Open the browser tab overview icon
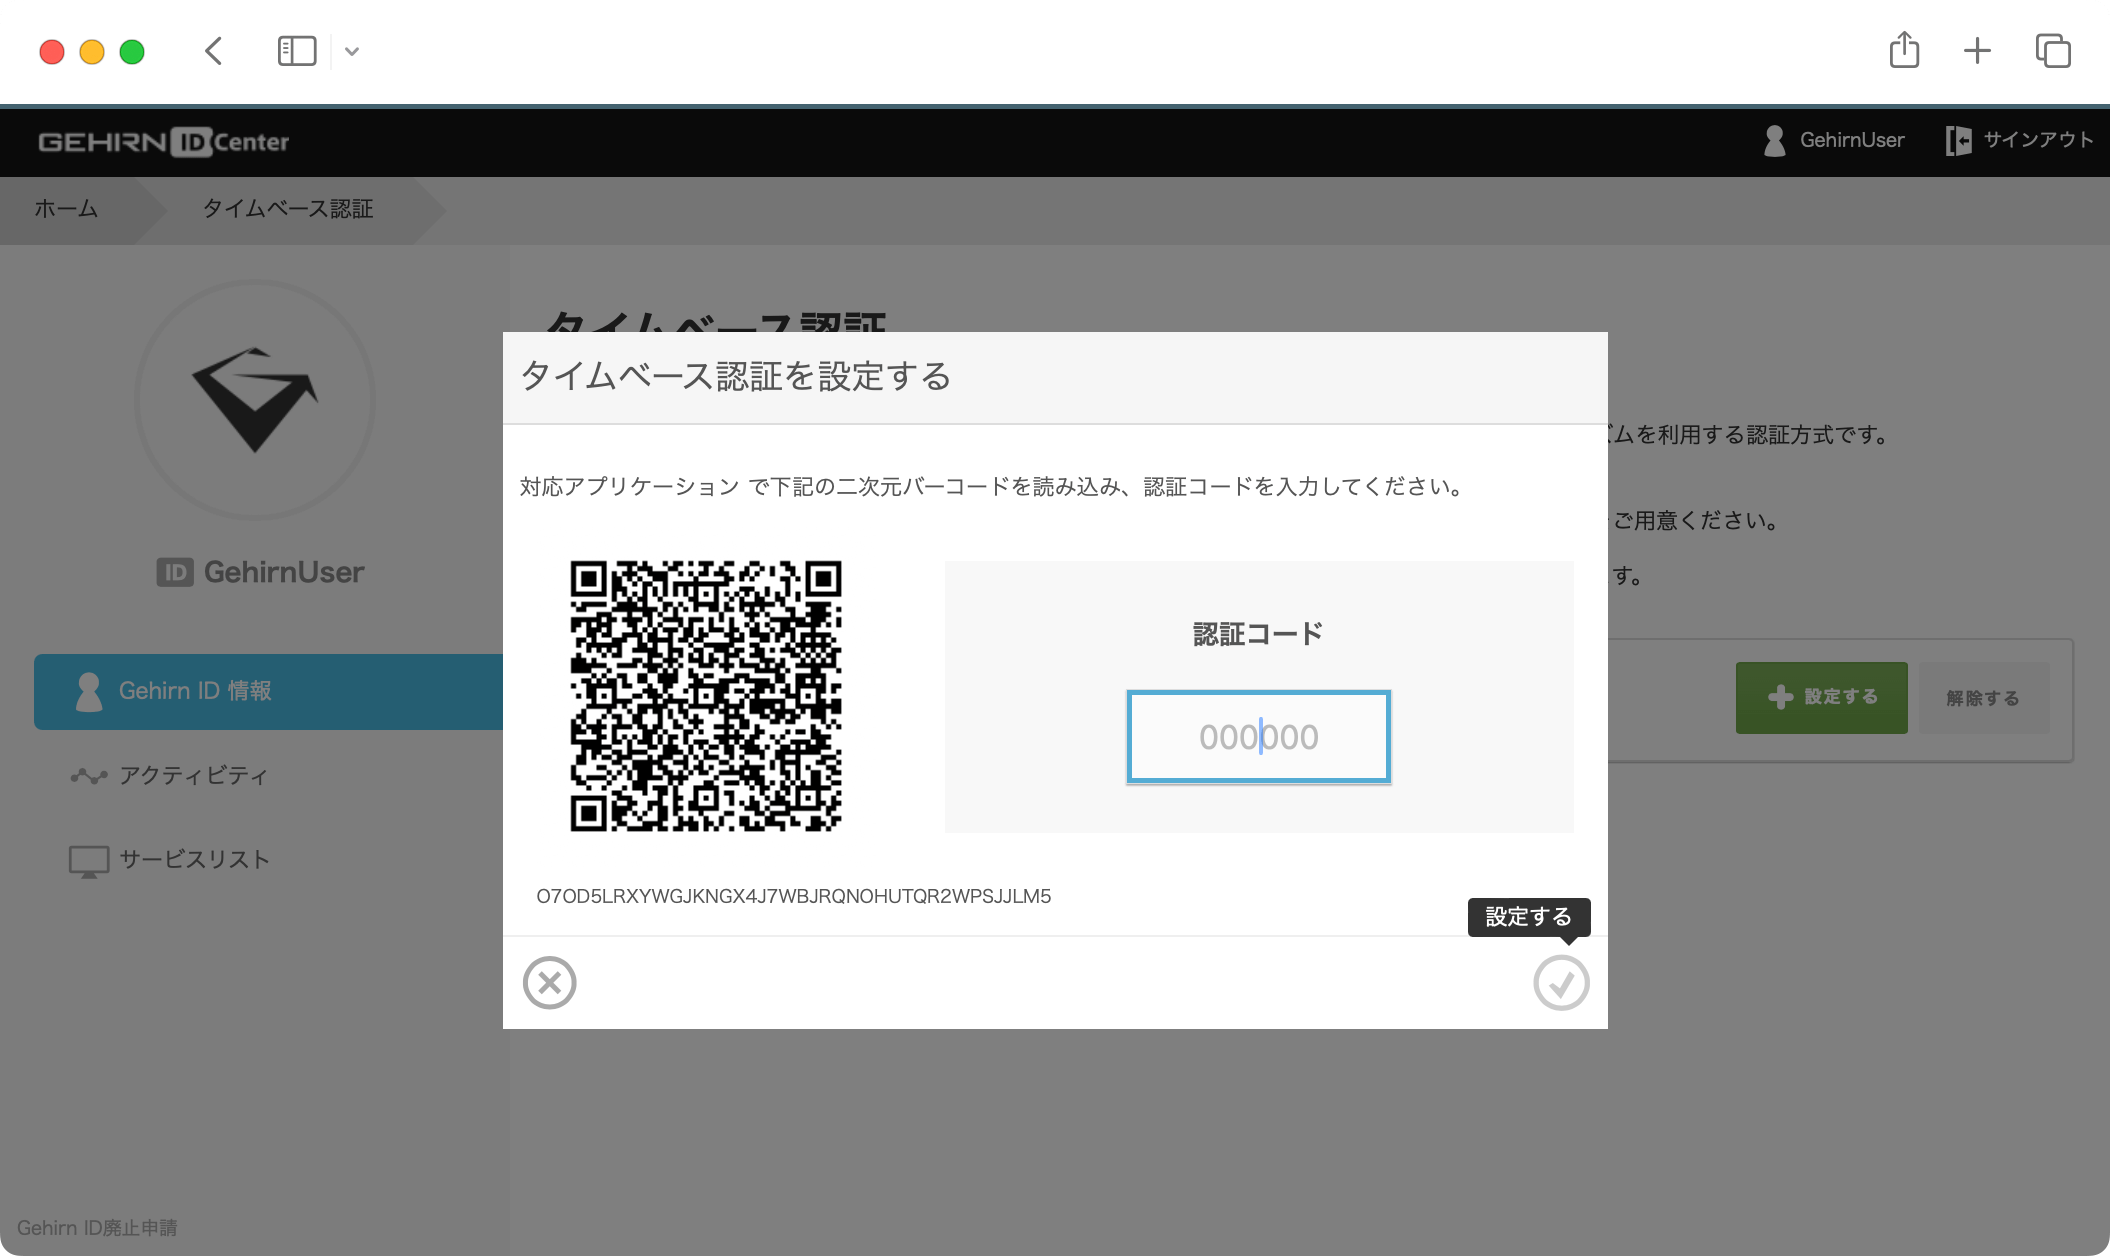Screen dimensions: 2110x1256 (2052, 50)
